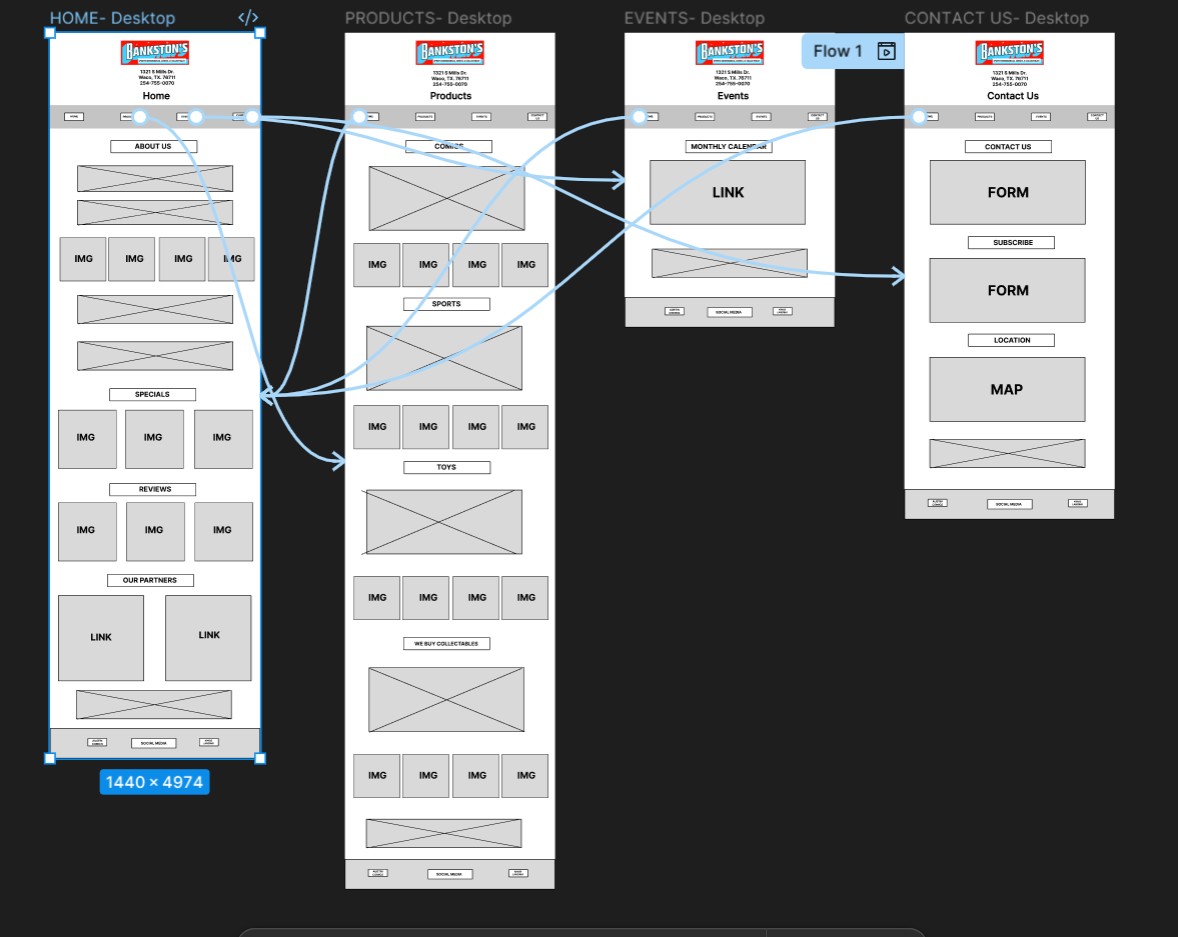
Task: Select the prototype connection node in Events nav bar
Action: 639,117
